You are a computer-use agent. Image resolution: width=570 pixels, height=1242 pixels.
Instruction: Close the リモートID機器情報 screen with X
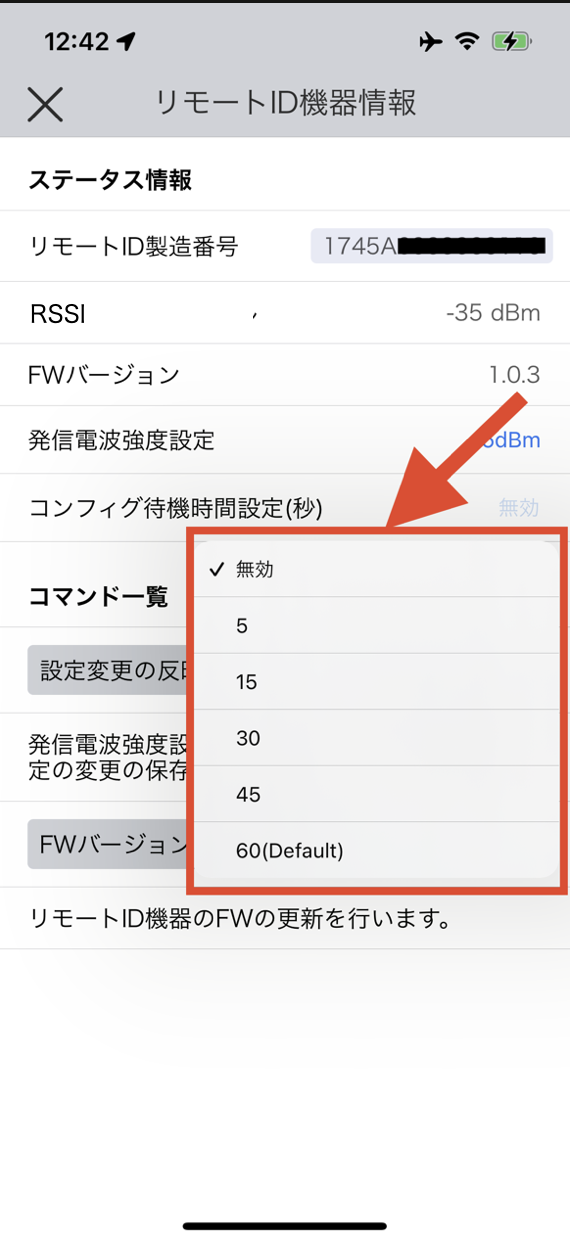pos(45,104)
